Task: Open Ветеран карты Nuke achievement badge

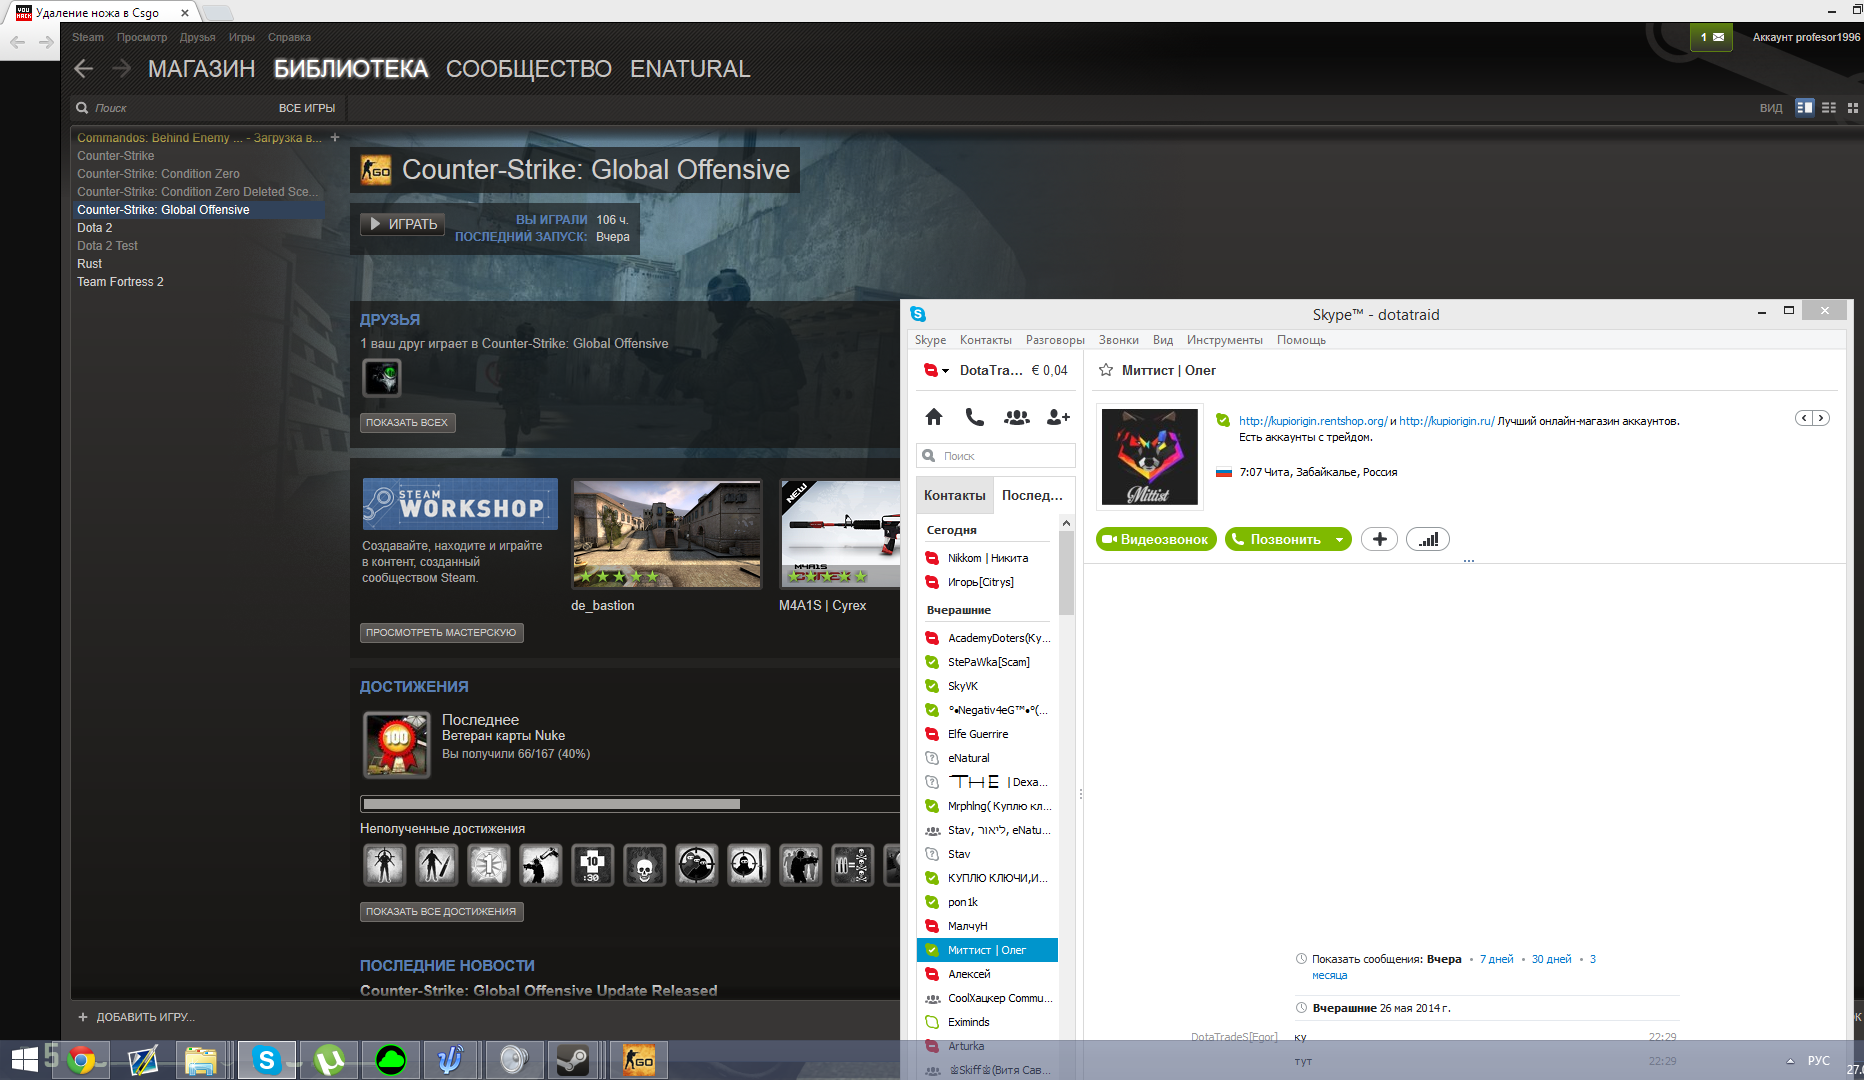Action: [396, 744]
